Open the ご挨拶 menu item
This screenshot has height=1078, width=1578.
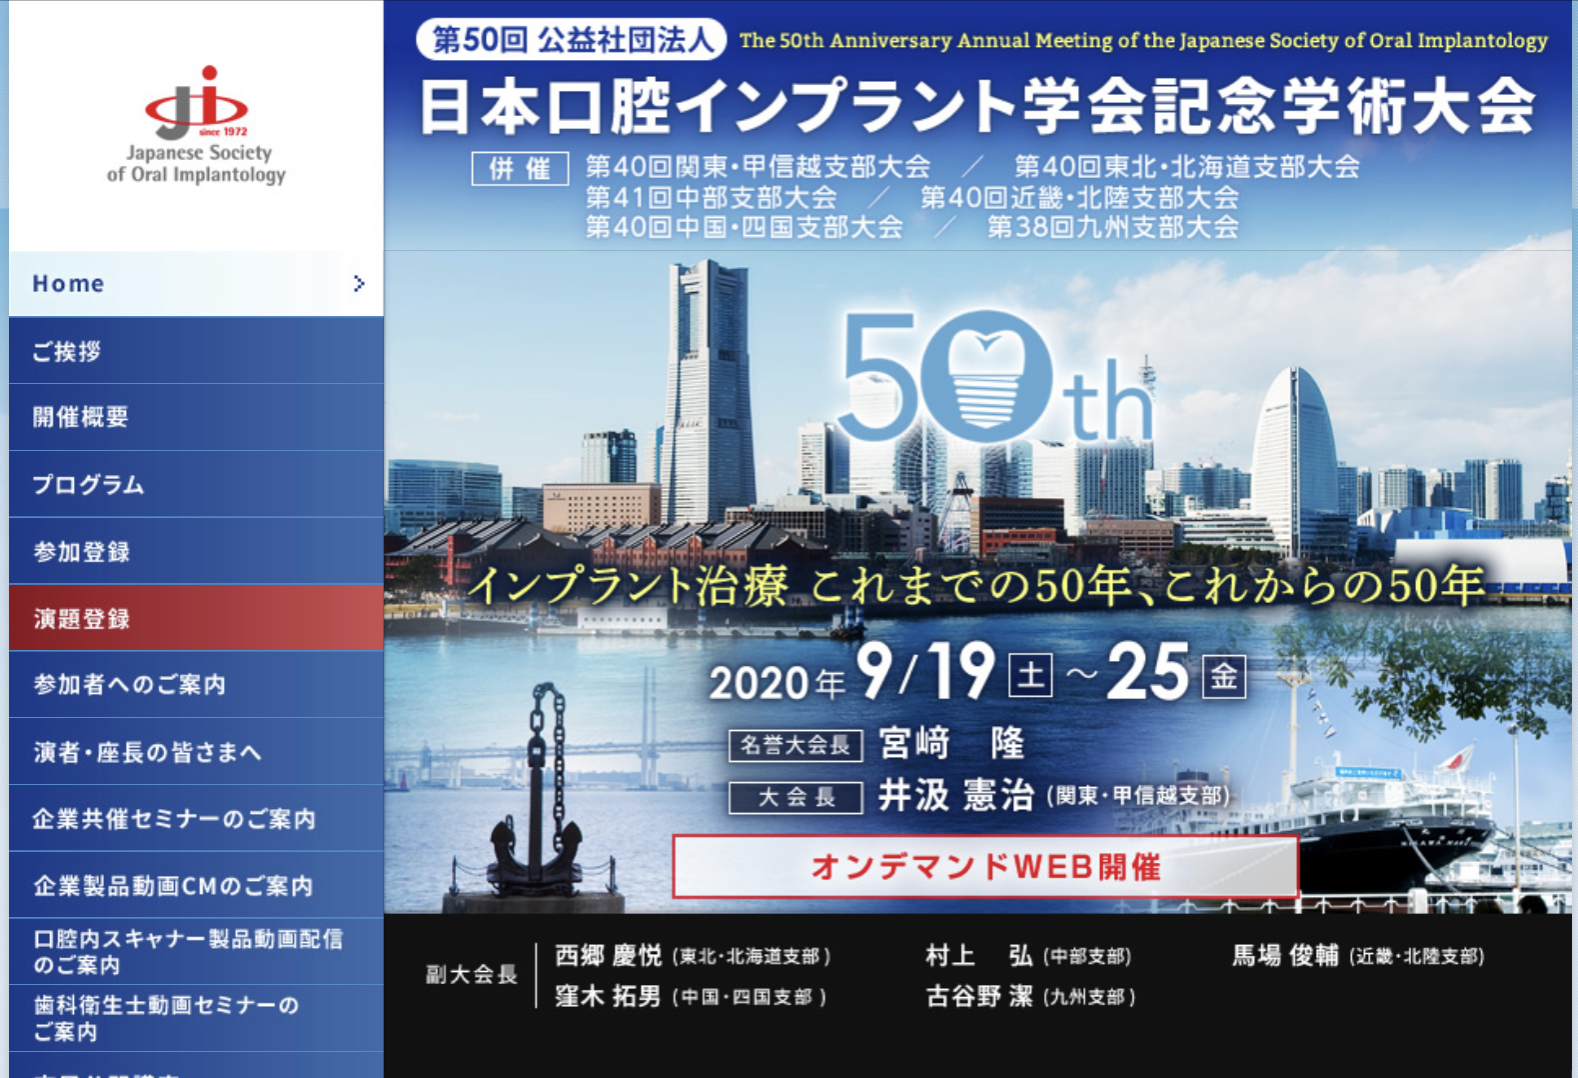pyautogui.click(x=196, y=351)
